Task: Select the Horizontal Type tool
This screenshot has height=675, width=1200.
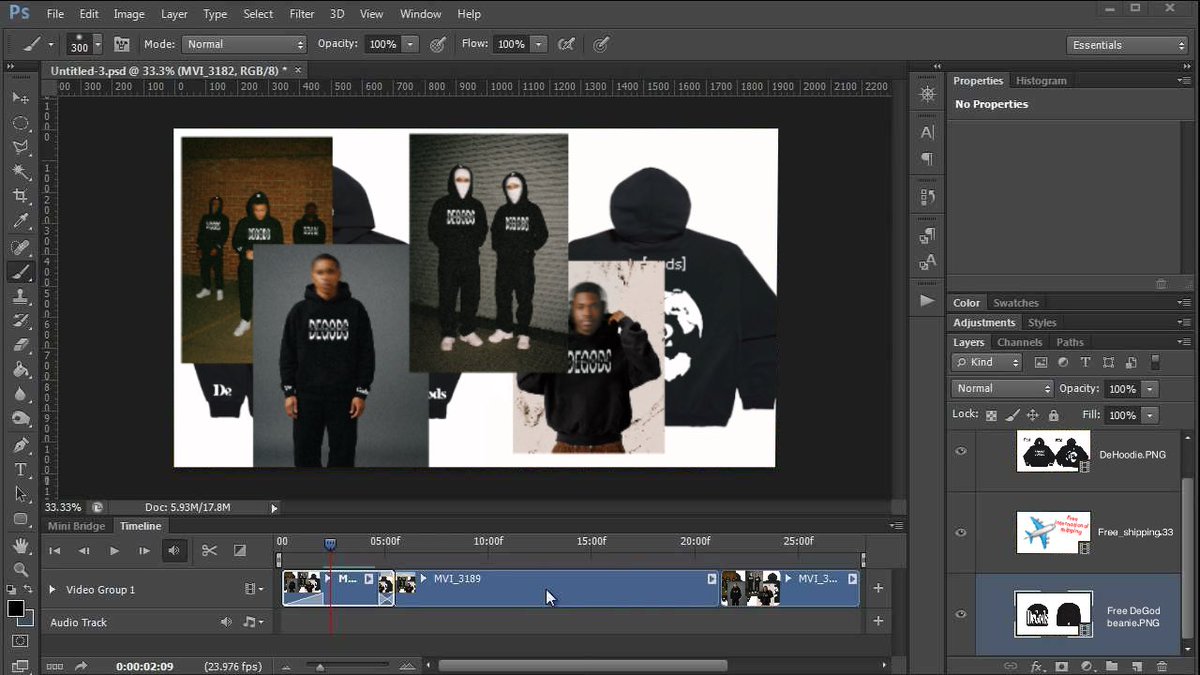Action: pyautogui.click(x=20, y=469)
